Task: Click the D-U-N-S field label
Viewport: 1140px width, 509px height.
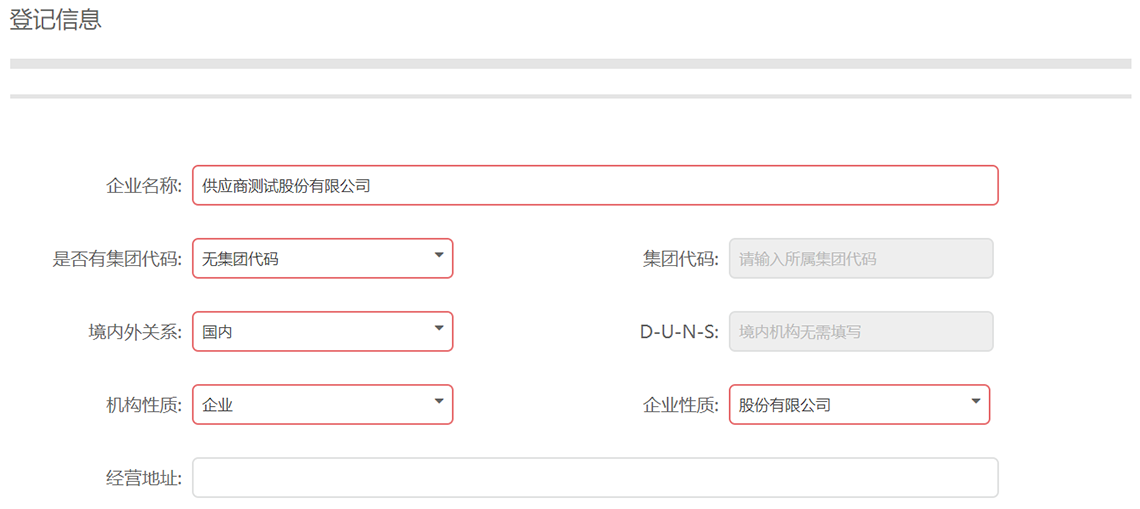Action: (x=680, y=332)
